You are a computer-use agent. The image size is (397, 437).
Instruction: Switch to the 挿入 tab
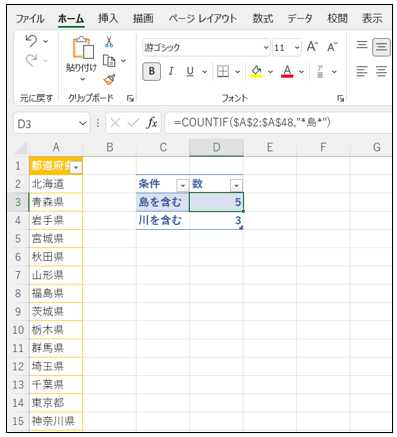pyautogui.click(x=108, y=19)
